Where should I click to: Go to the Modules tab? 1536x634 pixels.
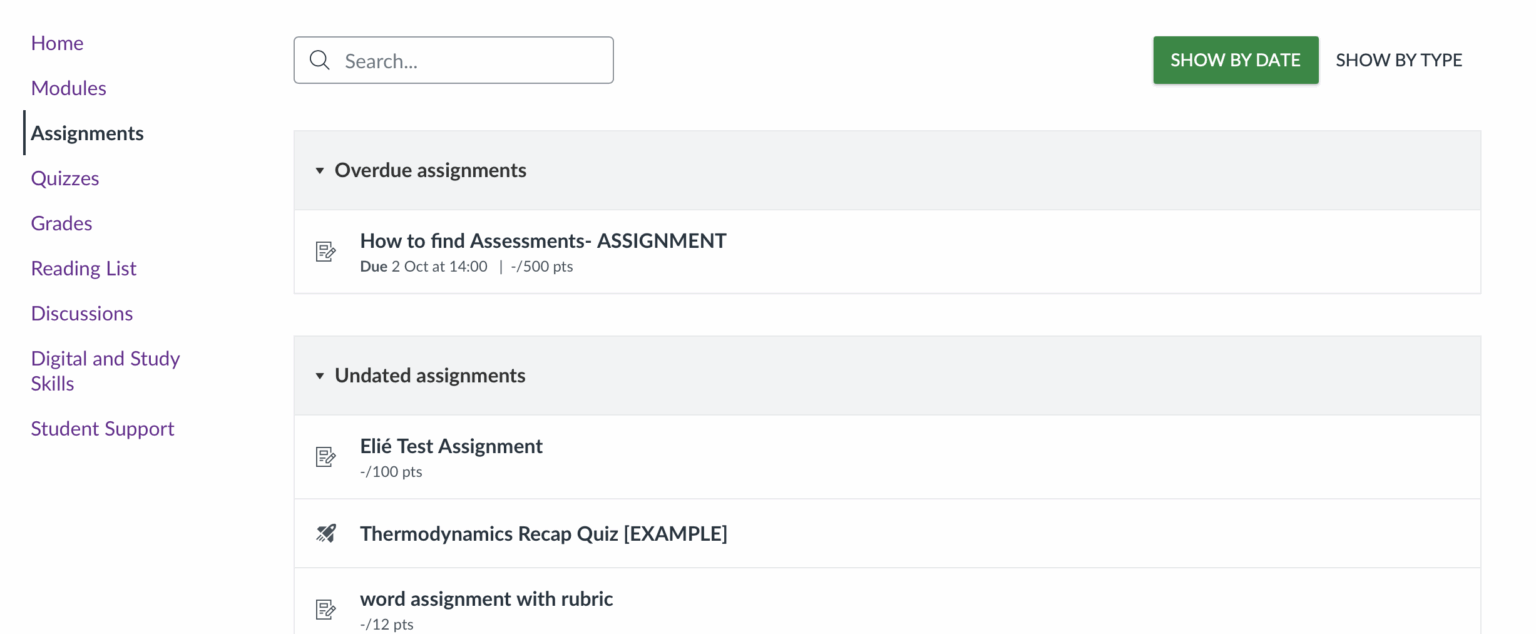[x=68, y=88]
